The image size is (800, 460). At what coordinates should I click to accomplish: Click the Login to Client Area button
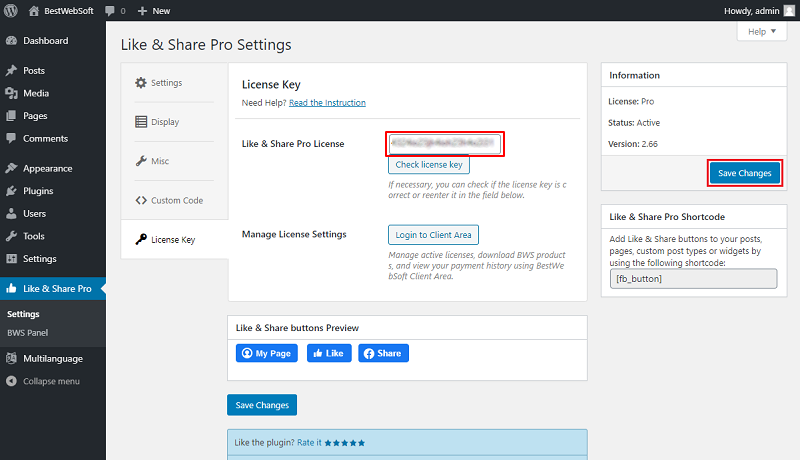pyautogui.click(x=433, y=235)
